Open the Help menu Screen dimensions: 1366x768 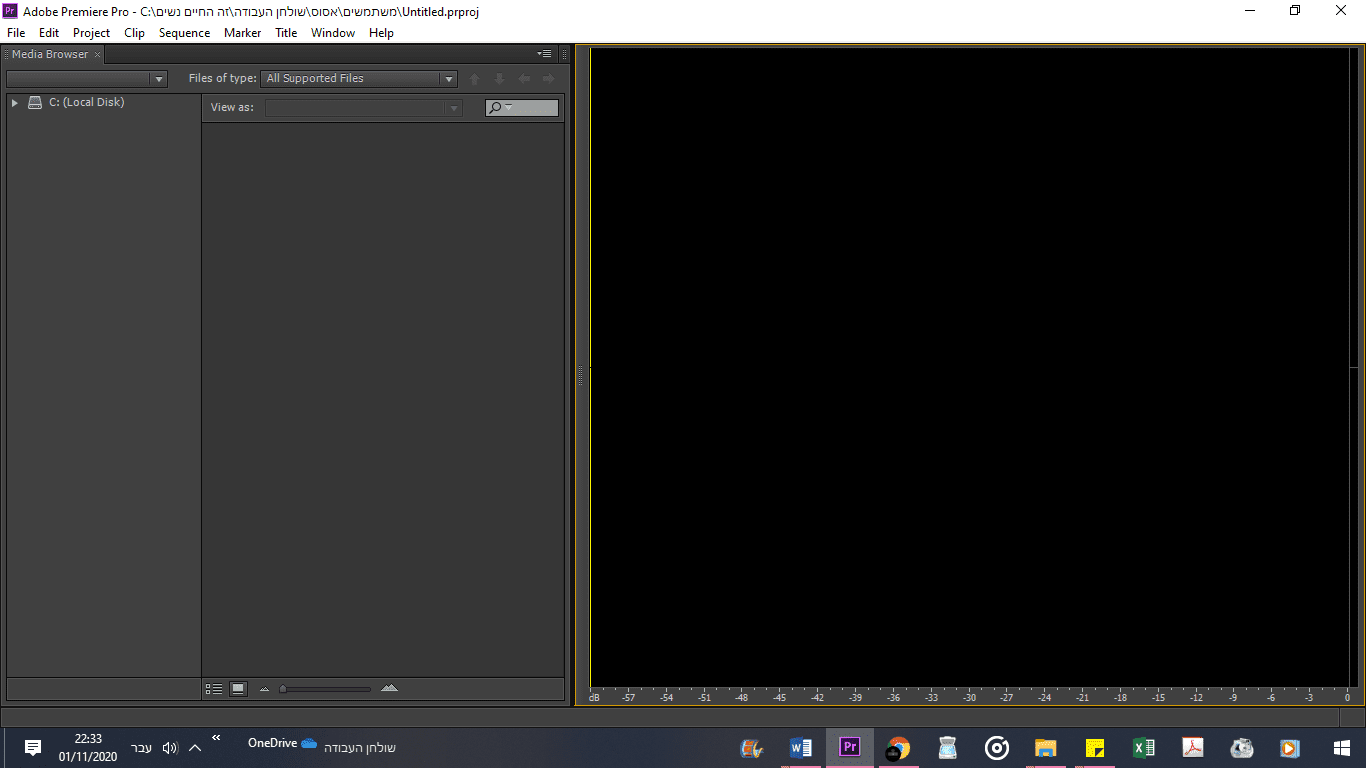[381, 33]
